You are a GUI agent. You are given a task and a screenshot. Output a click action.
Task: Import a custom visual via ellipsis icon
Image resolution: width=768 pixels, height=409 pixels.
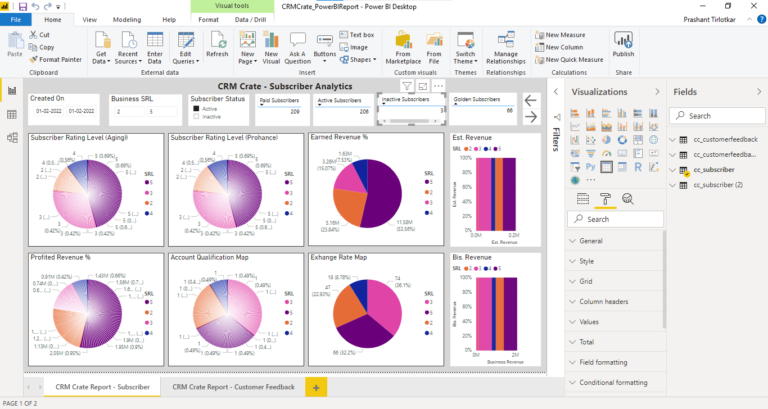point(591,180)
